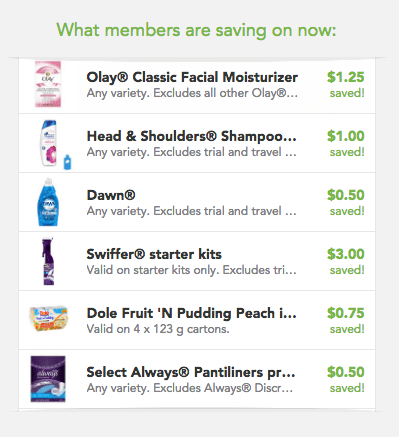Screen dimensions: 399x437
Task: Open Olay Classic Facial Moisturizer offer
Action: pos(192,77)
